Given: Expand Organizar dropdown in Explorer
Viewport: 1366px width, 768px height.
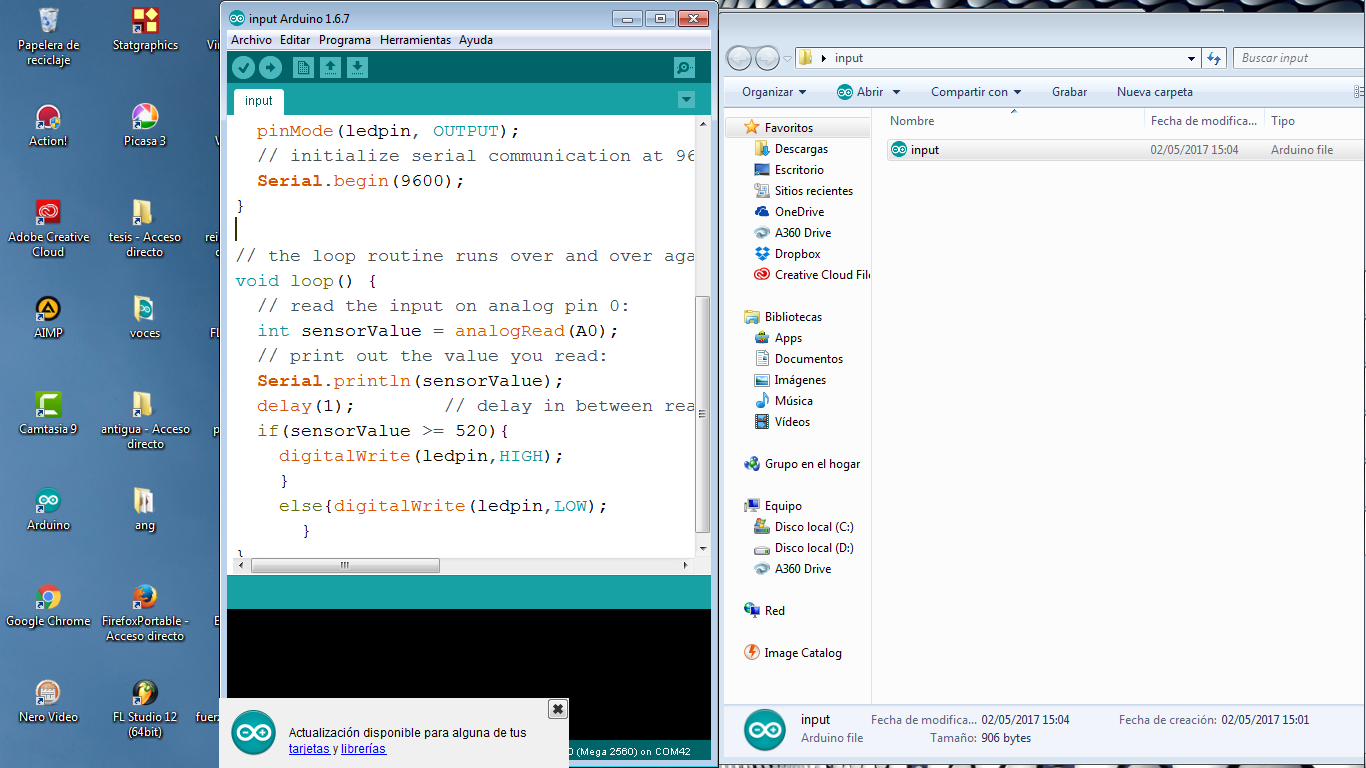Looking at the screenshot, I should click(774, 92).
